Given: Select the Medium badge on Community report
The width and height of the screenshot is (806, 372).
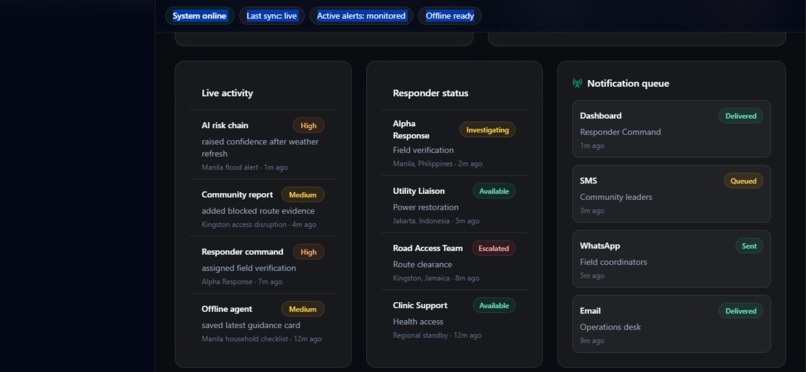Looking at the screenshot, I should tap(303, 195).
